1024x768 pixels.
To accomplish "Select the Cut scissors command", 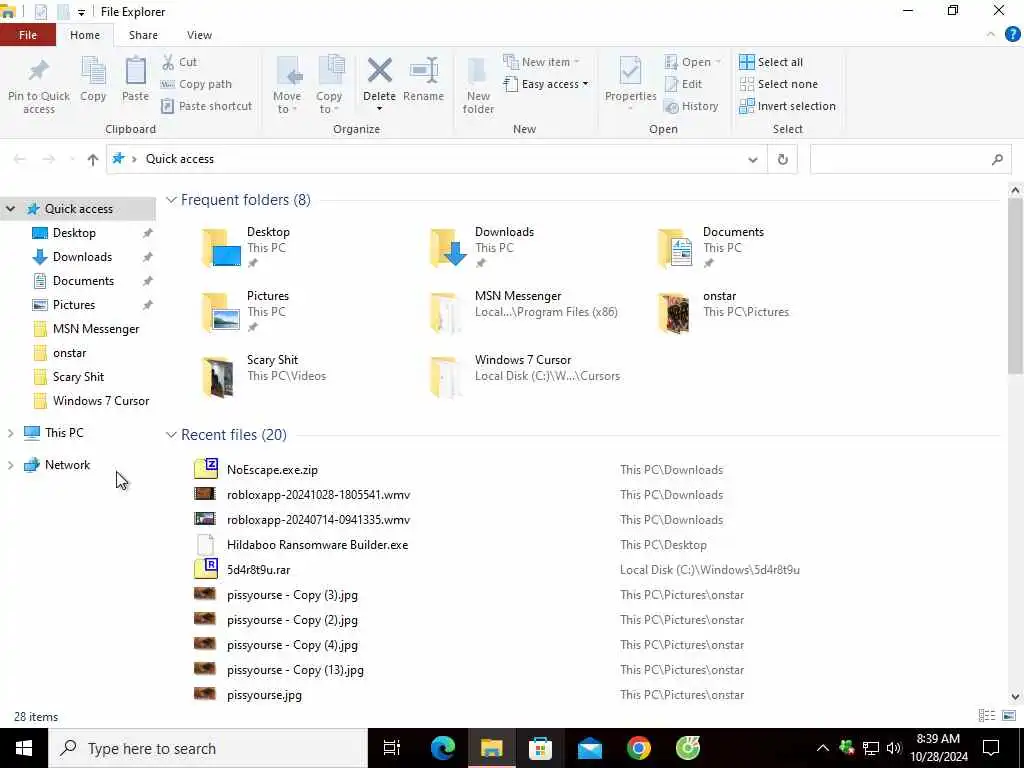I will click(x=179, y=62).
